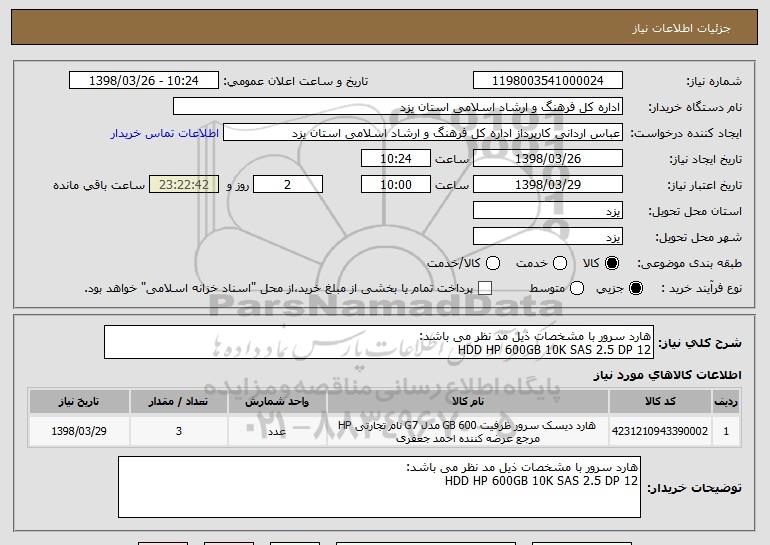
Task: Click item code 4231210943390002
Action: [660, 431]
